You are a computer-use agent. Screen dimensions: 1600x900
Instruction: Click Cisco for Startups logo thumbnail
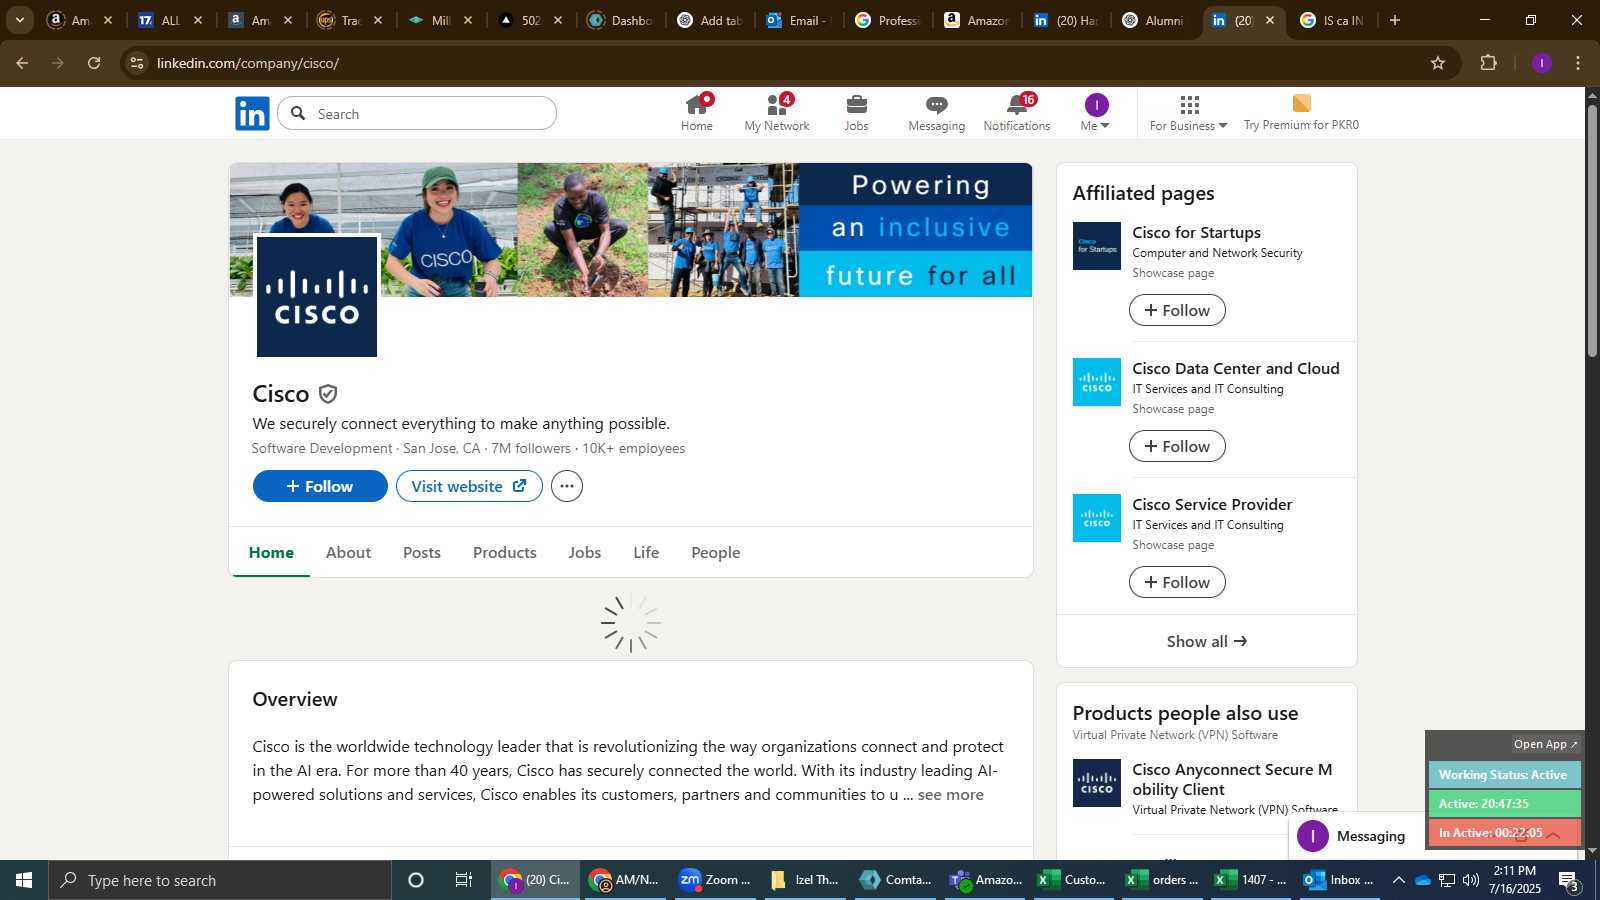(1097, 246)
